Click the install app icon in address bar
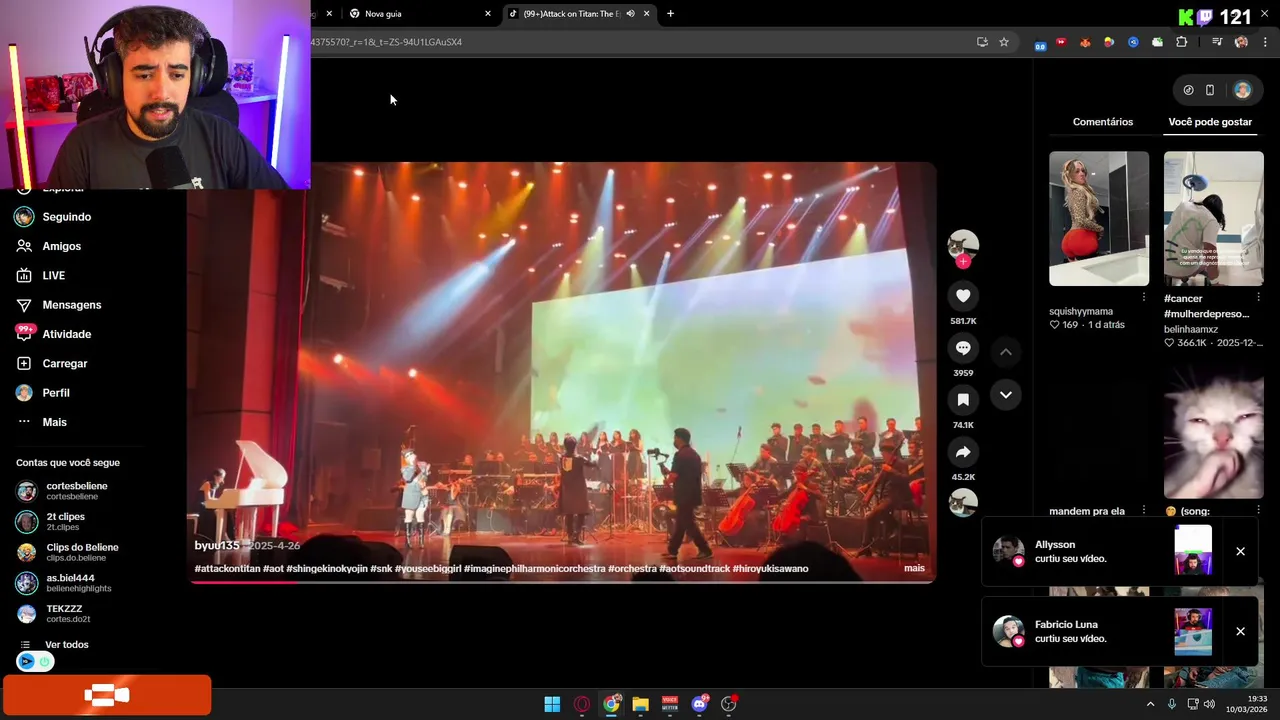 (982, 42)
